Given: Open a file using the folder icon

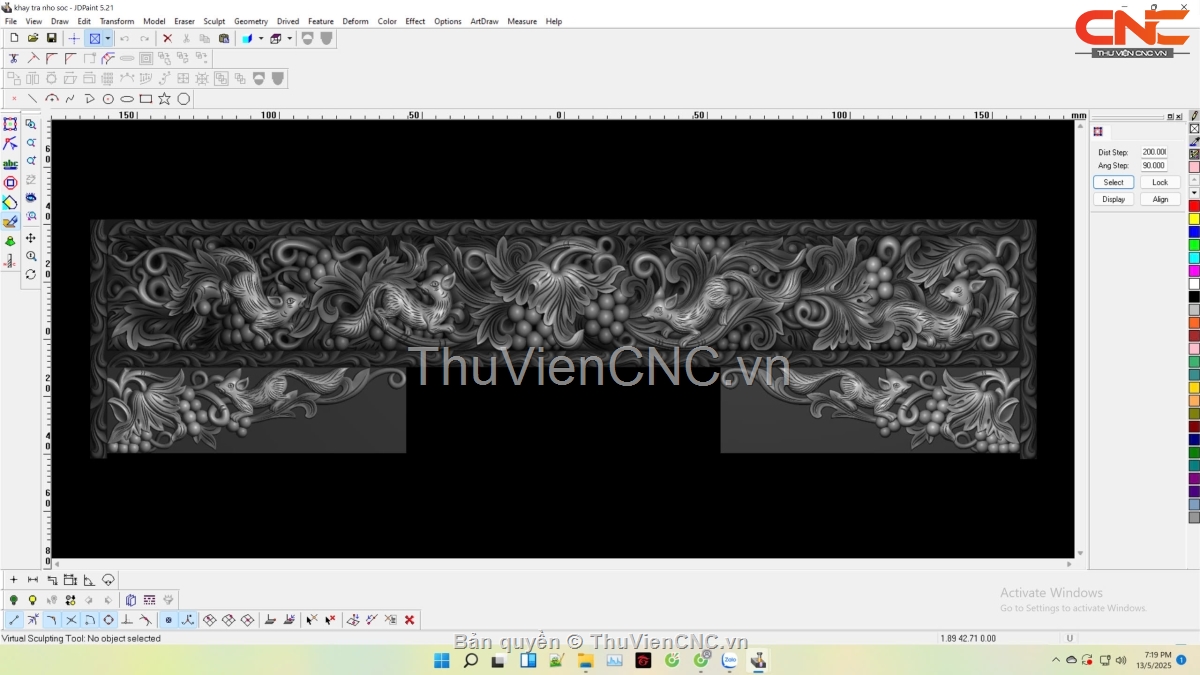Looking at the screenshot, I should tap(33, 38).
